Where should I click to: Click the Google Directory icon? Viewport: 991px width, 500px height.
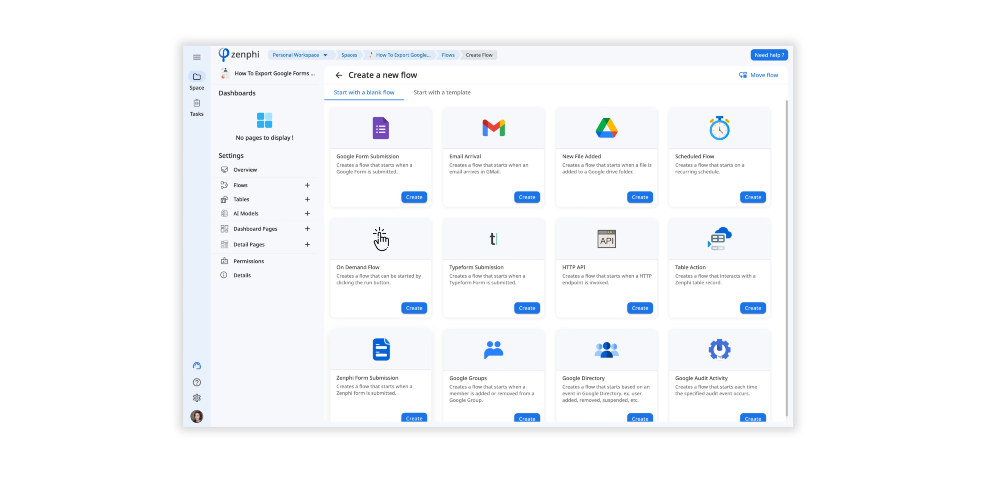[x=606, y=350]
